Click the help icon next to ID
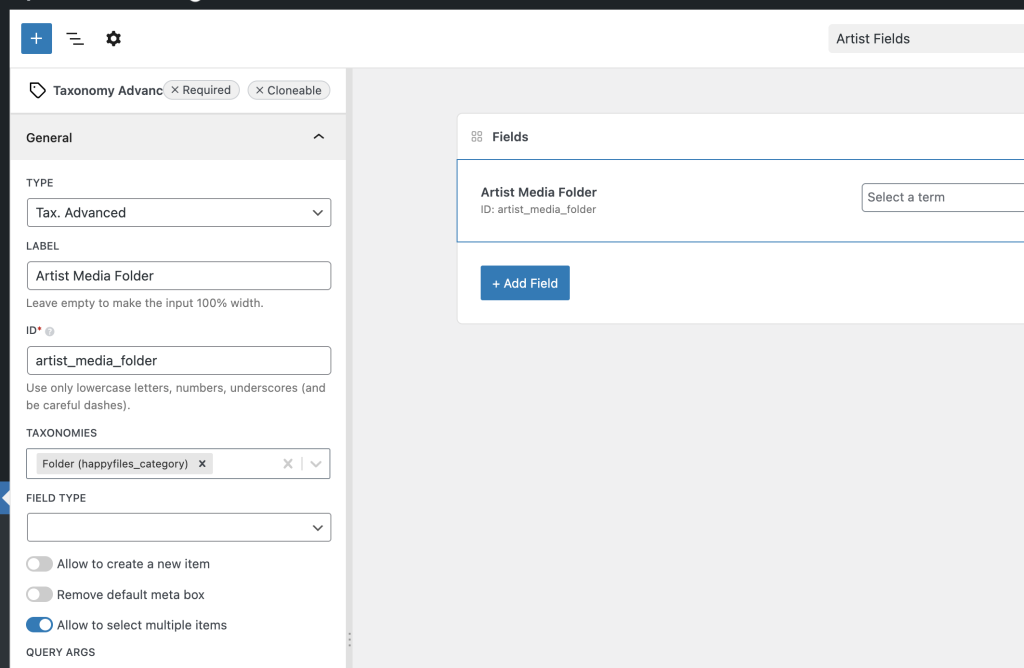 tap(50, 331)
